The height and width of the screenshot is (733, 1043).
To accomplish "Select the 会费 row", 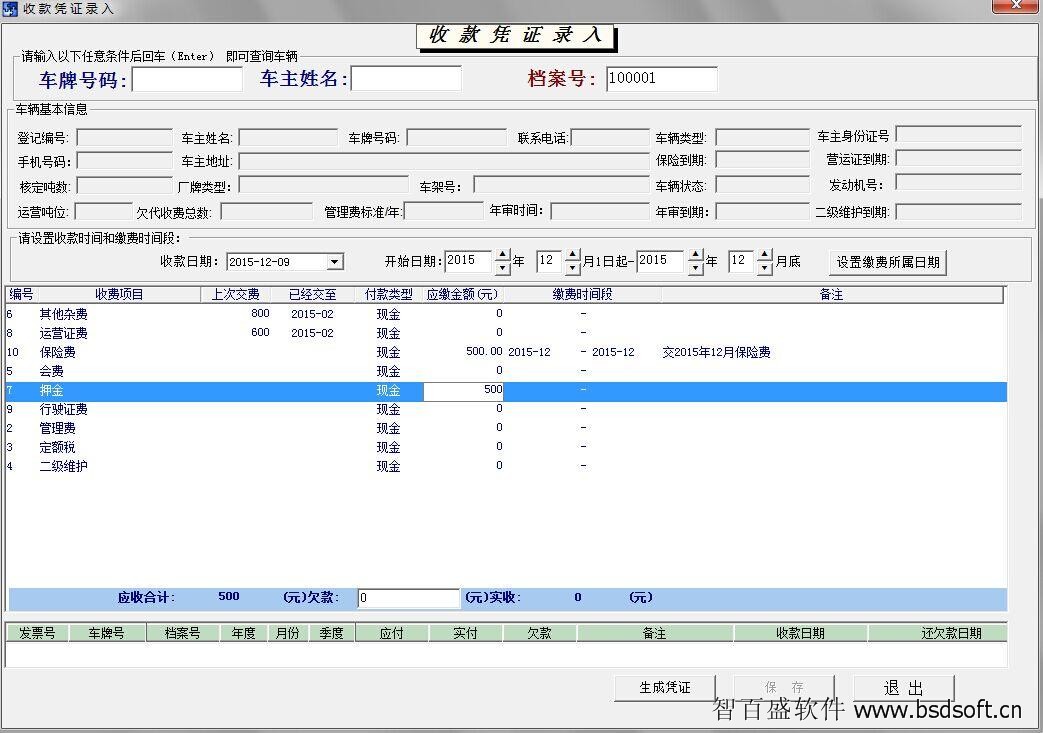I will [506, 371].
